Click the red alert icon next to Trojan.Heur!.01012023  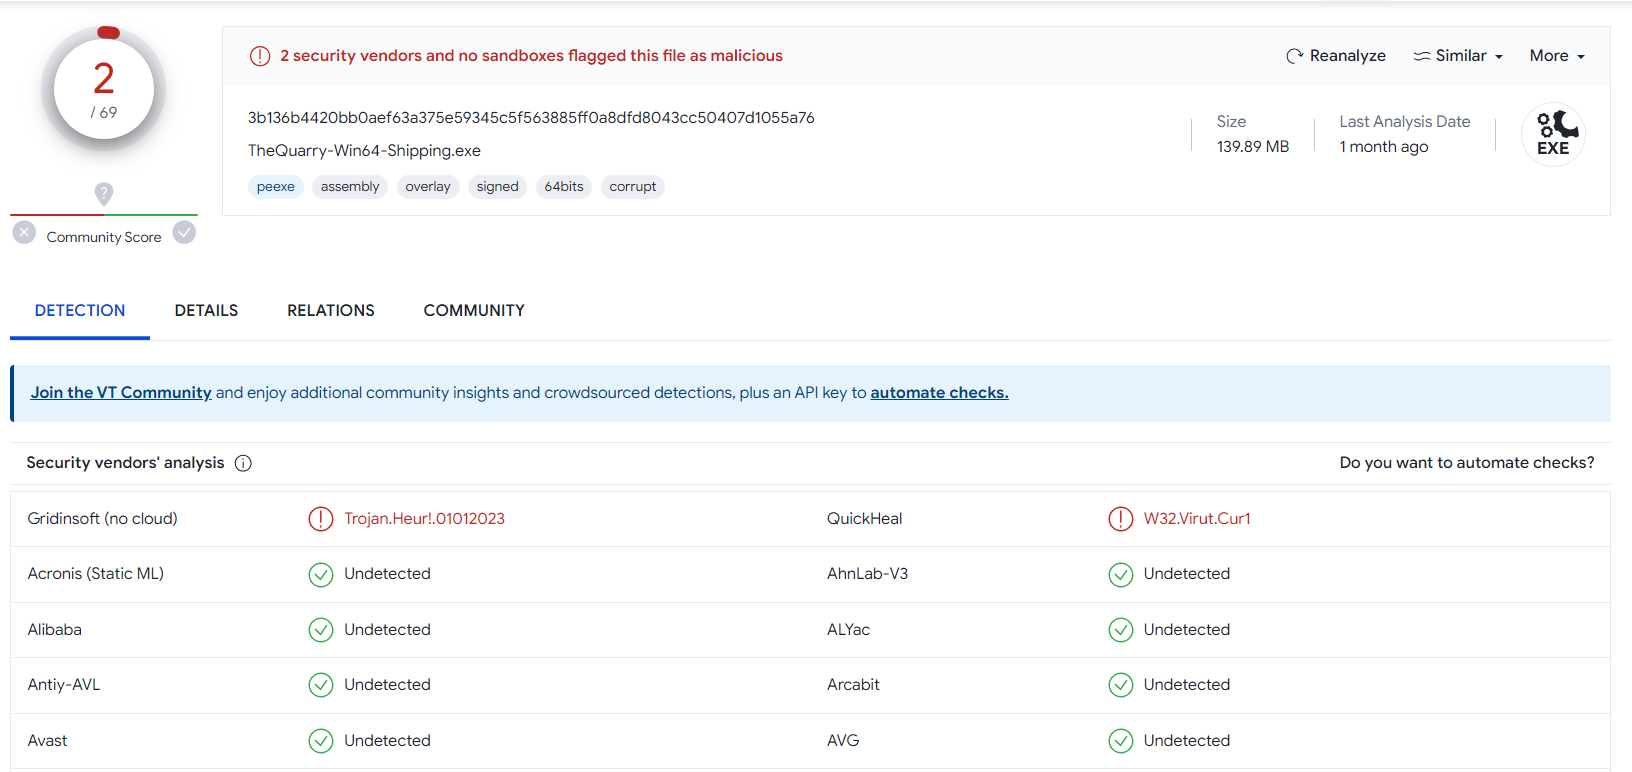click(320, 519)
